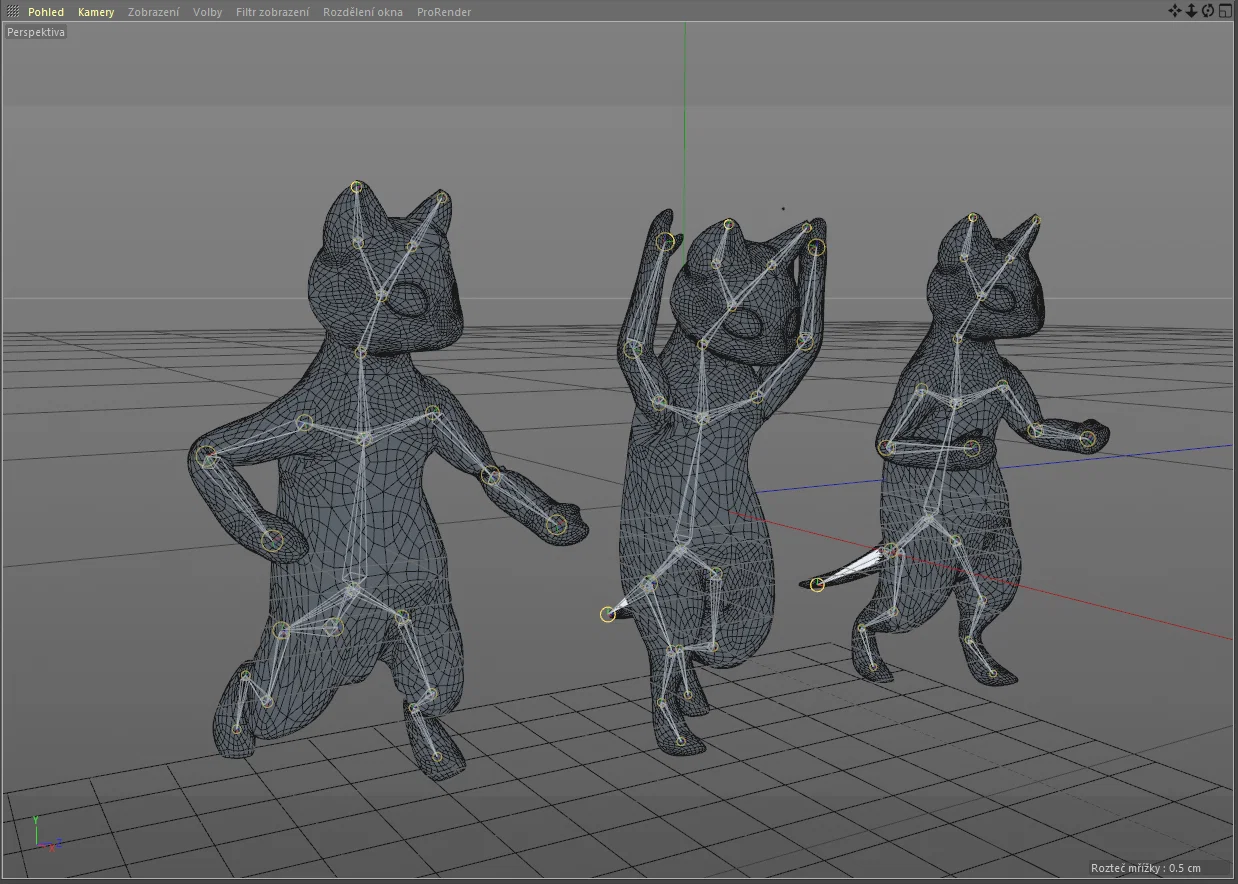Open the Rozdělení okna menu

pos(362,12)
